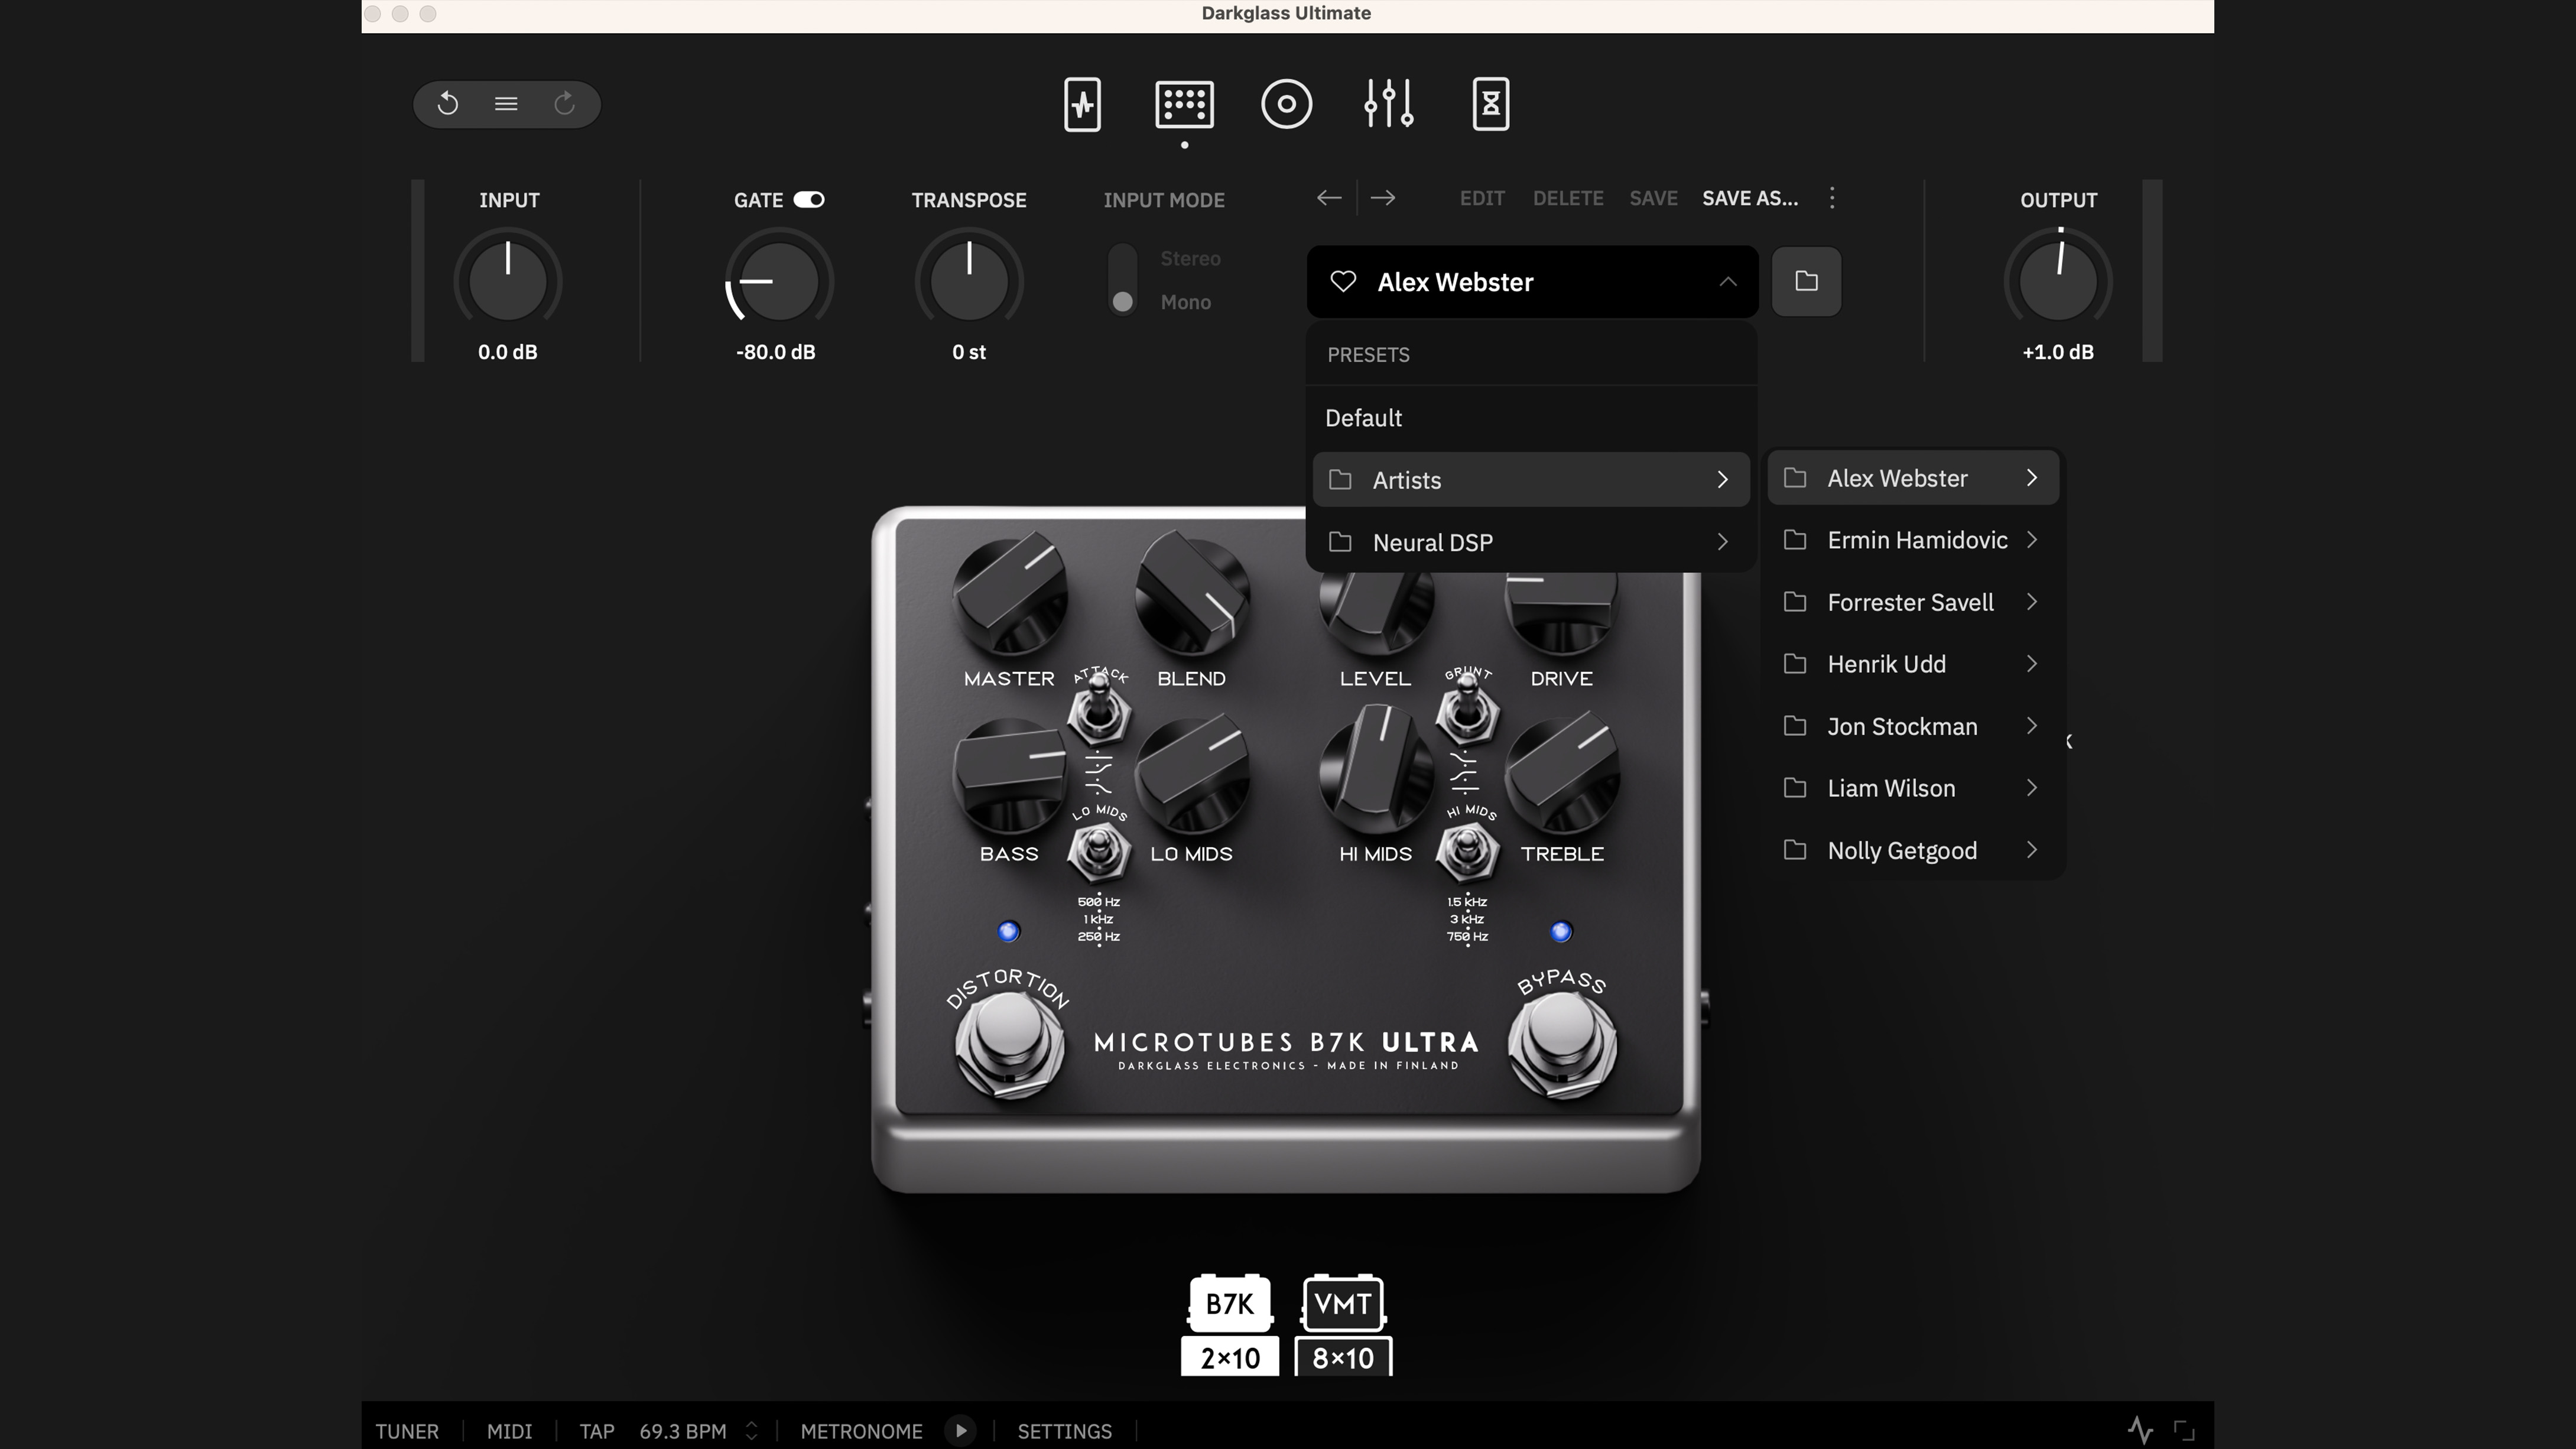2576x1449 pixels.
Task: Click the BLEND knob on pedal
Action: [1192, 594]
